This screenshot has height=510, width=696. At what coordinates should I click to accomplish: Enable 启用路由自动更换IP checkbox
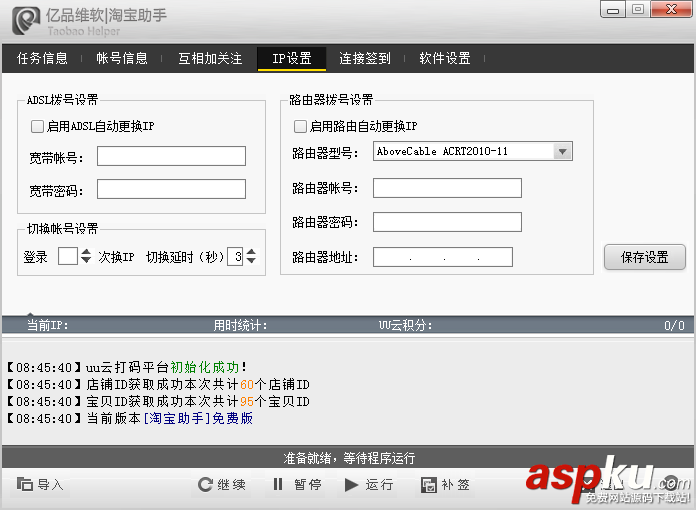[x=300, y=127]
